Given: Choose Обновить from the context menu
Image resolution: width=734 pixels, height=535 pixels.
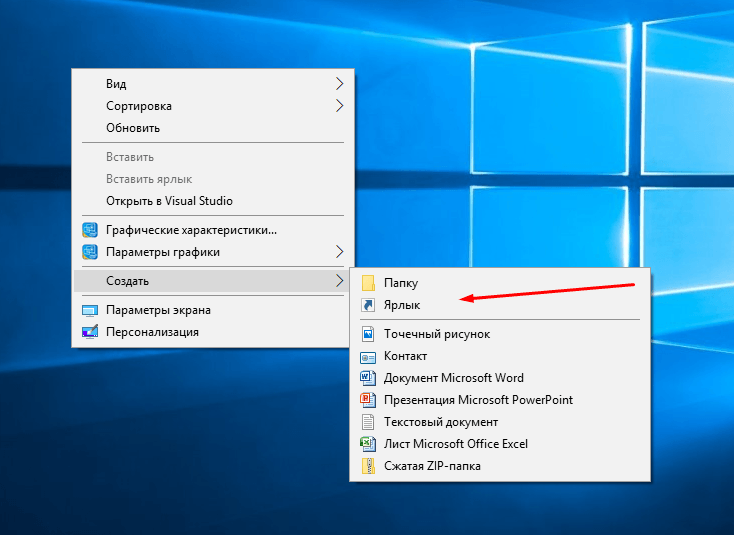Looking at the screenshot, I should click(x=133, y=128).
